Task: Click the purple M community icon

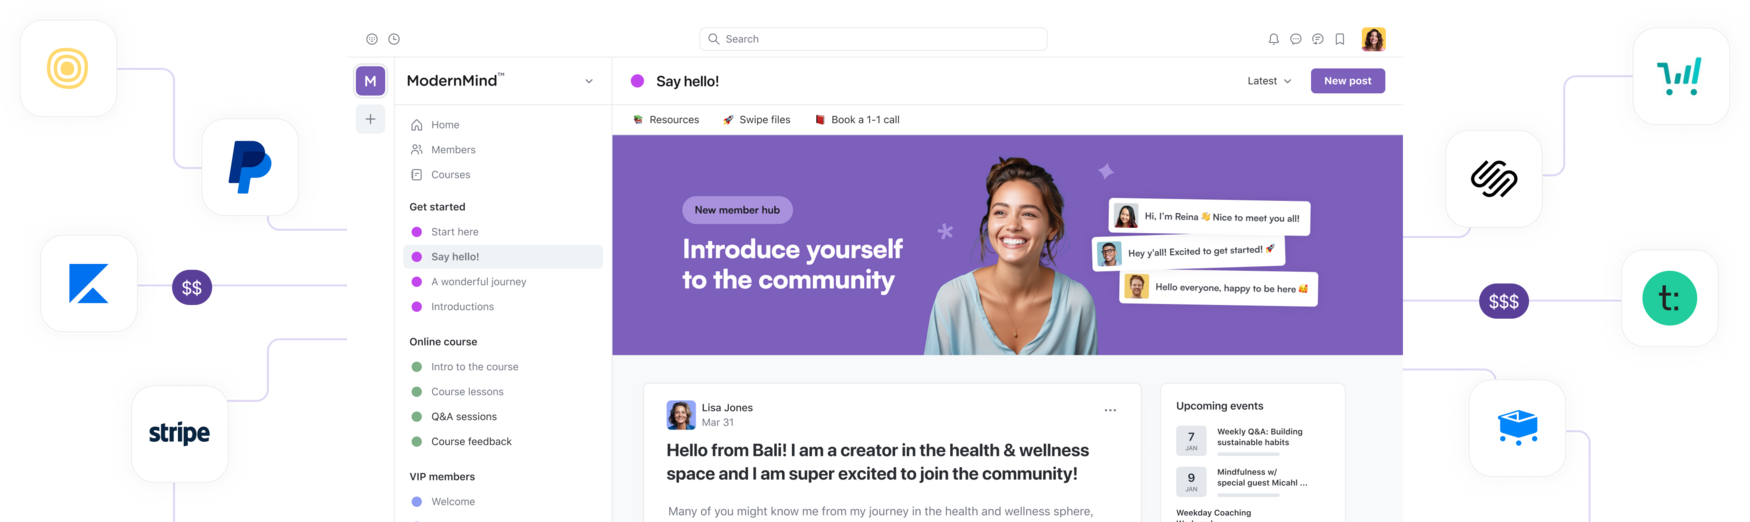Action: 370,81
